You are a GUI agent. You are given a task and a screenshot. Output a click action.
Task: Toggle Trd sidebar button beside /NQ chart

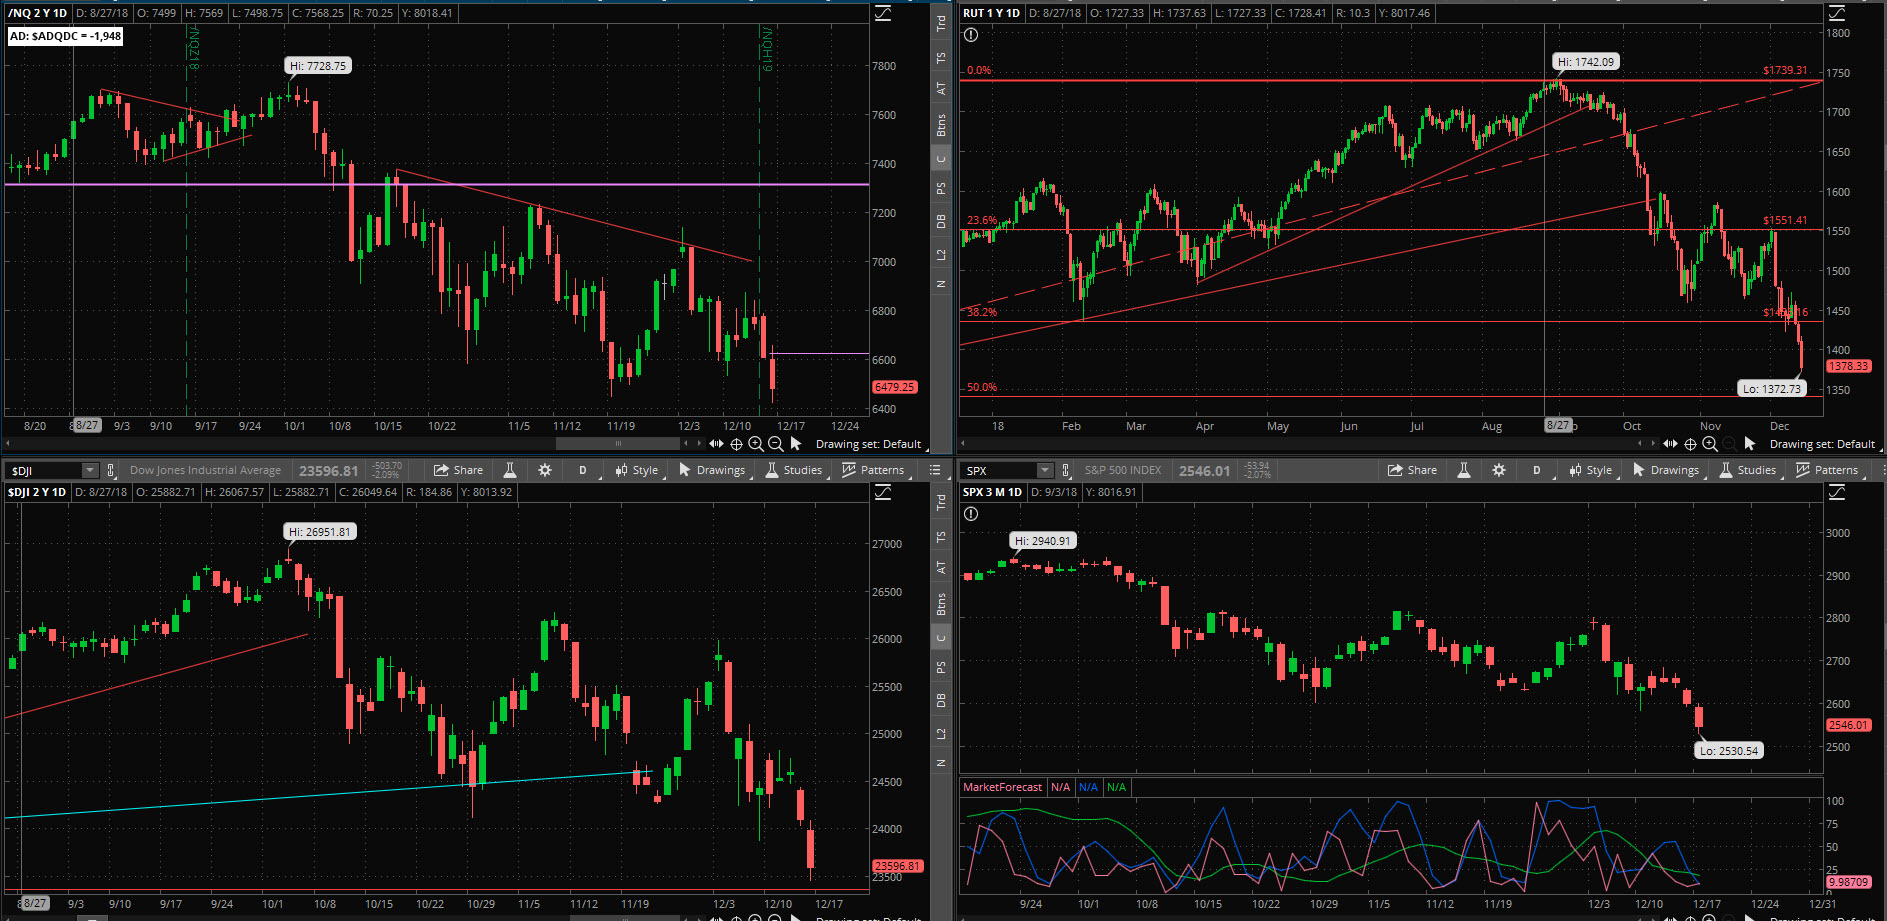pos(941,23)
